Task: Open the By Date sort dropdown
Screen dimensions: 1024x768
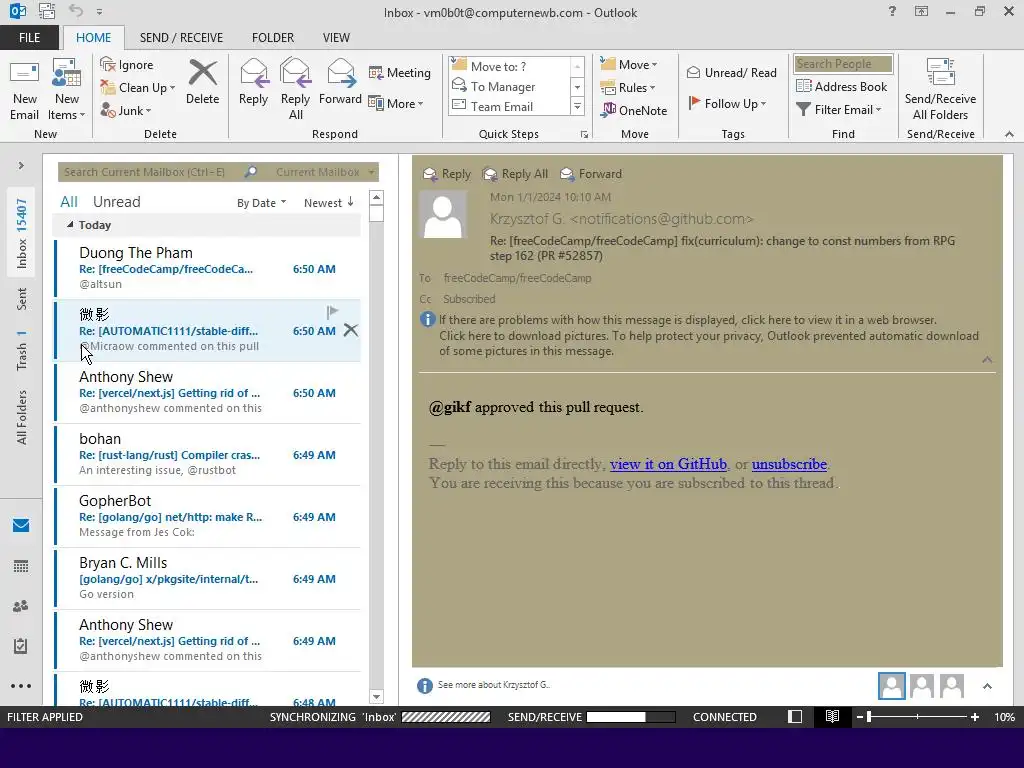Action: [261, 203]
